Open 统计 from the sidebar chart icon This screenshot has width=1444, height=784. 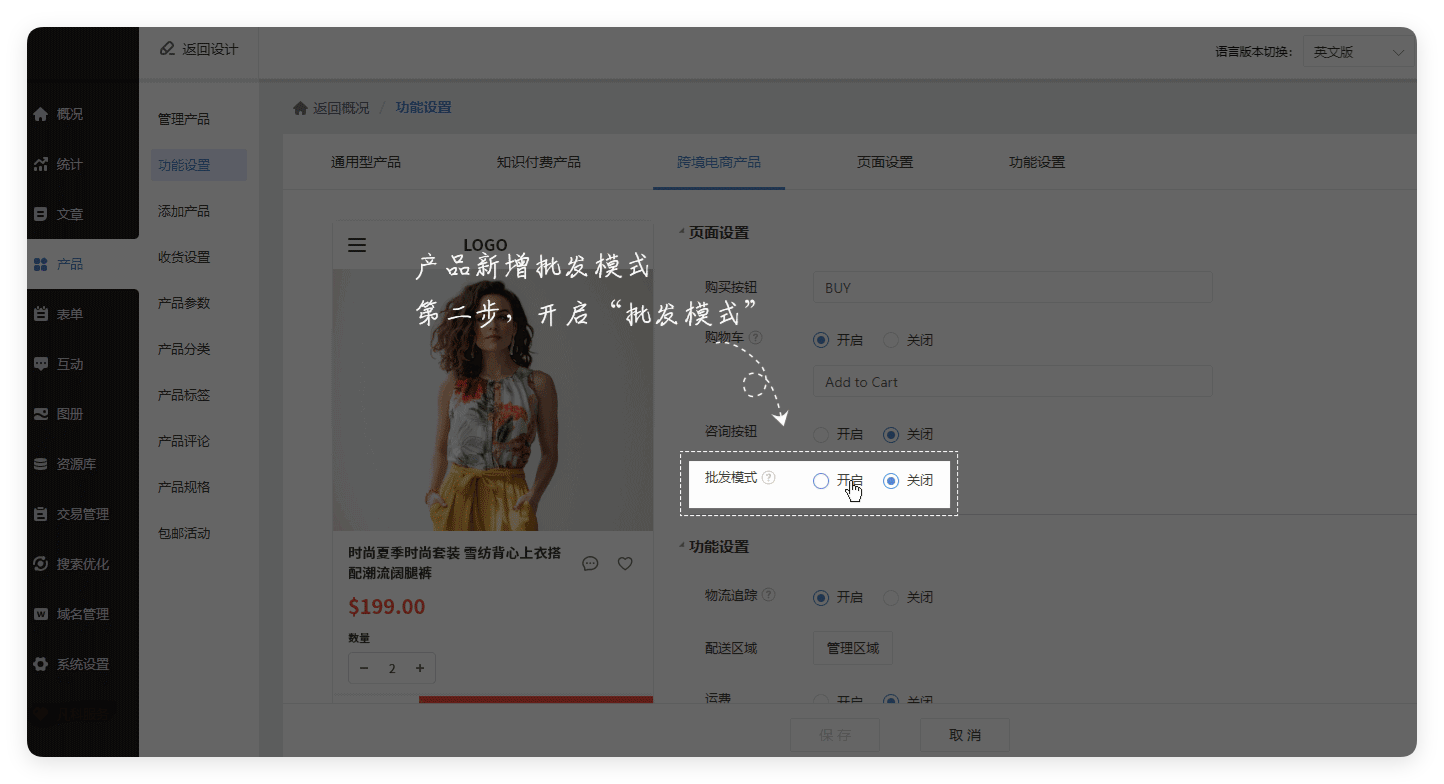(x=41, y=164)
